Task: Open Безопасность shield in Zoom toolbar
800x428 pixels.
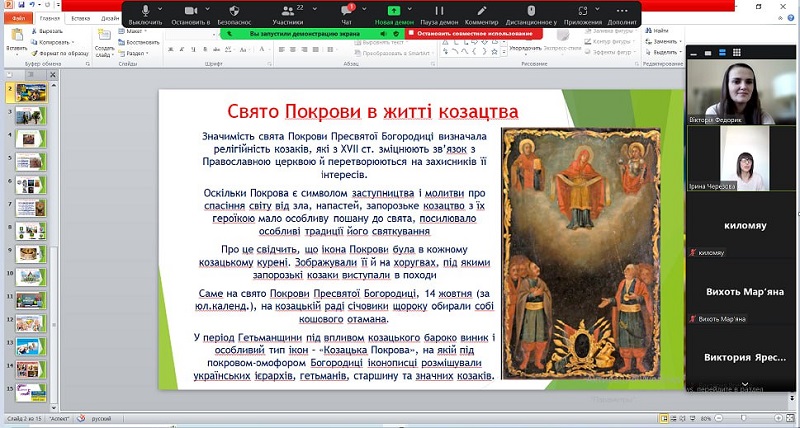Action: pos(234,14)
